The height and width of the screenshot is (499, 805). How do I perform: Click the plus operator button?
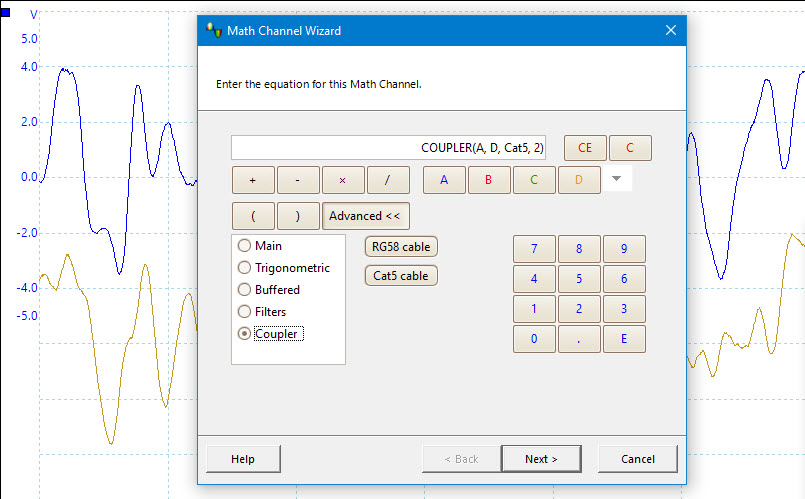pos(253,180)
